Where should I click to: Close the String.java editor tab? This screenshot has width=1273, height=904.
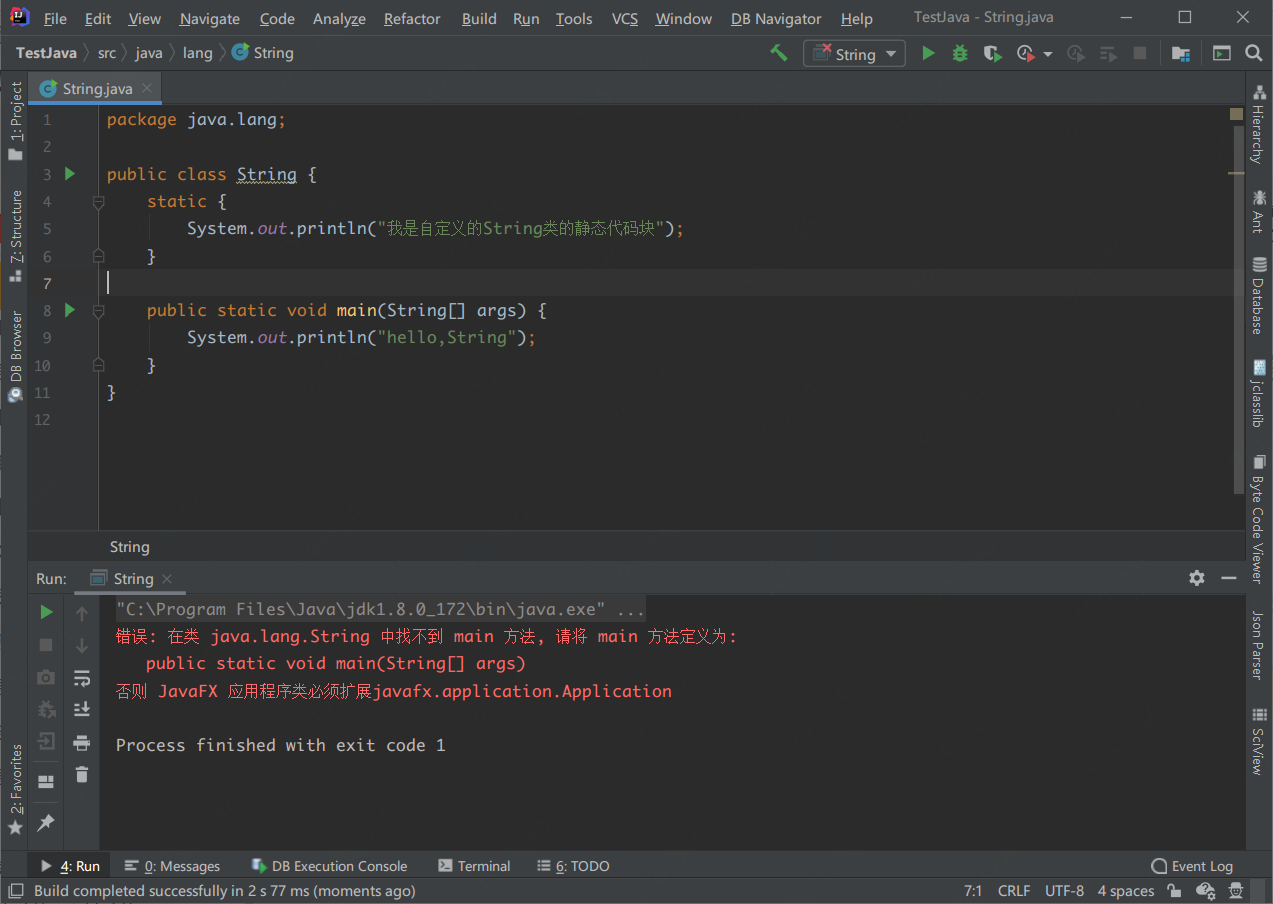(147, 88)
